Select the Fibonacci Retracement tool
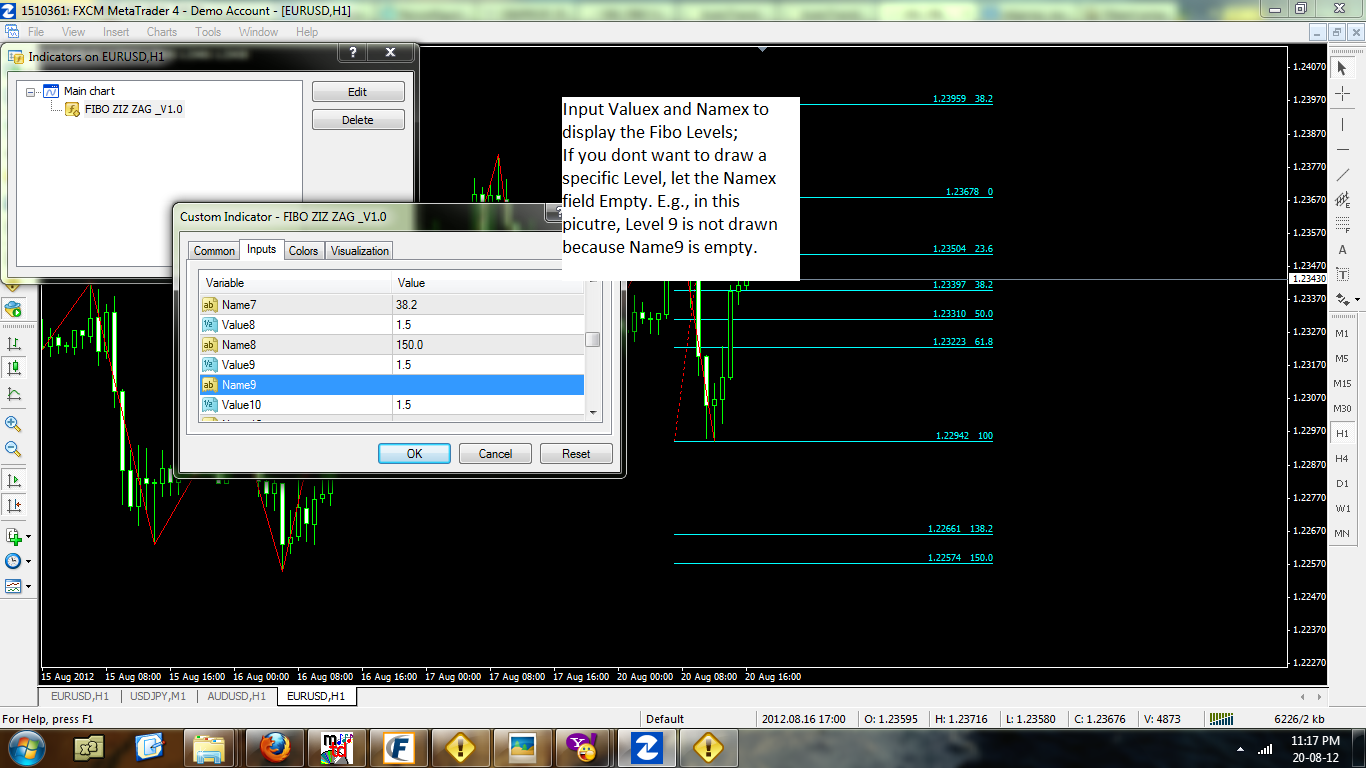Screen dimensions: 1366x768 pos(1342,225)
